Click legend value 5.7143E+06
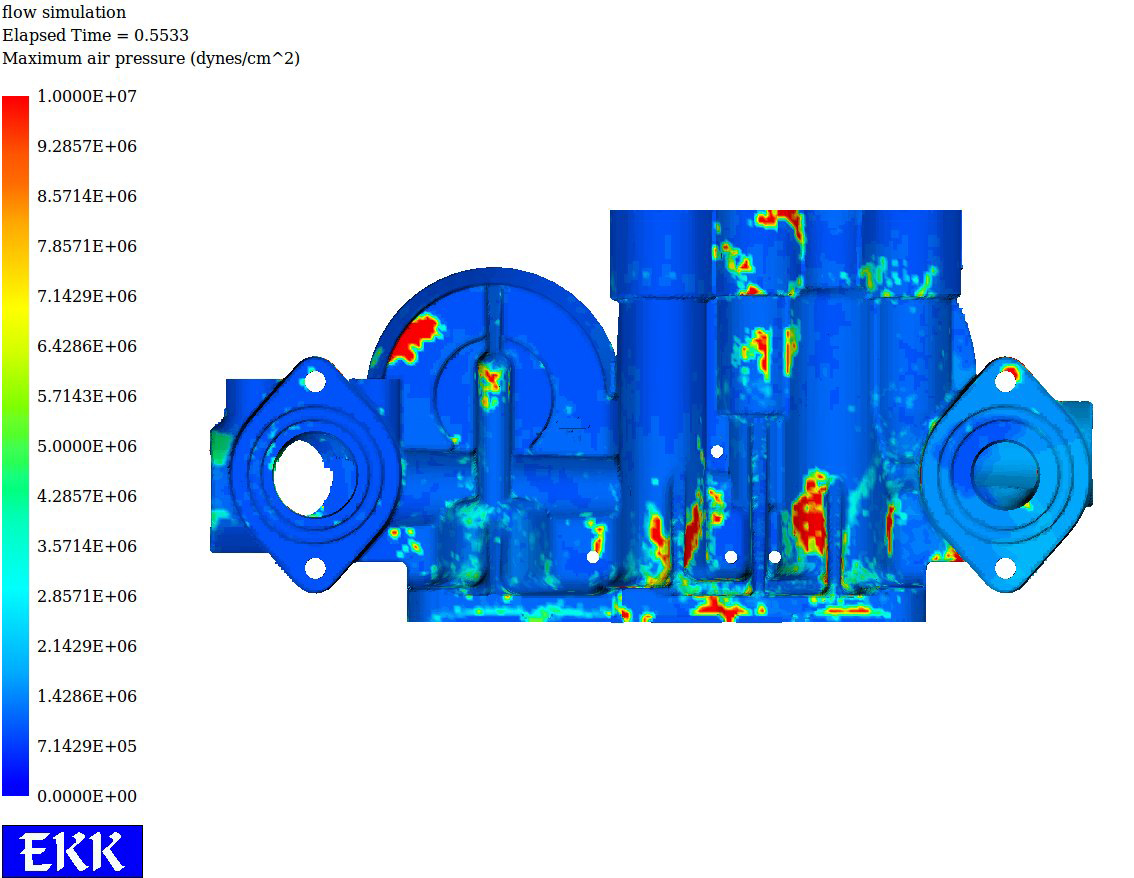 pyautogui.click(x=87, y=396)
